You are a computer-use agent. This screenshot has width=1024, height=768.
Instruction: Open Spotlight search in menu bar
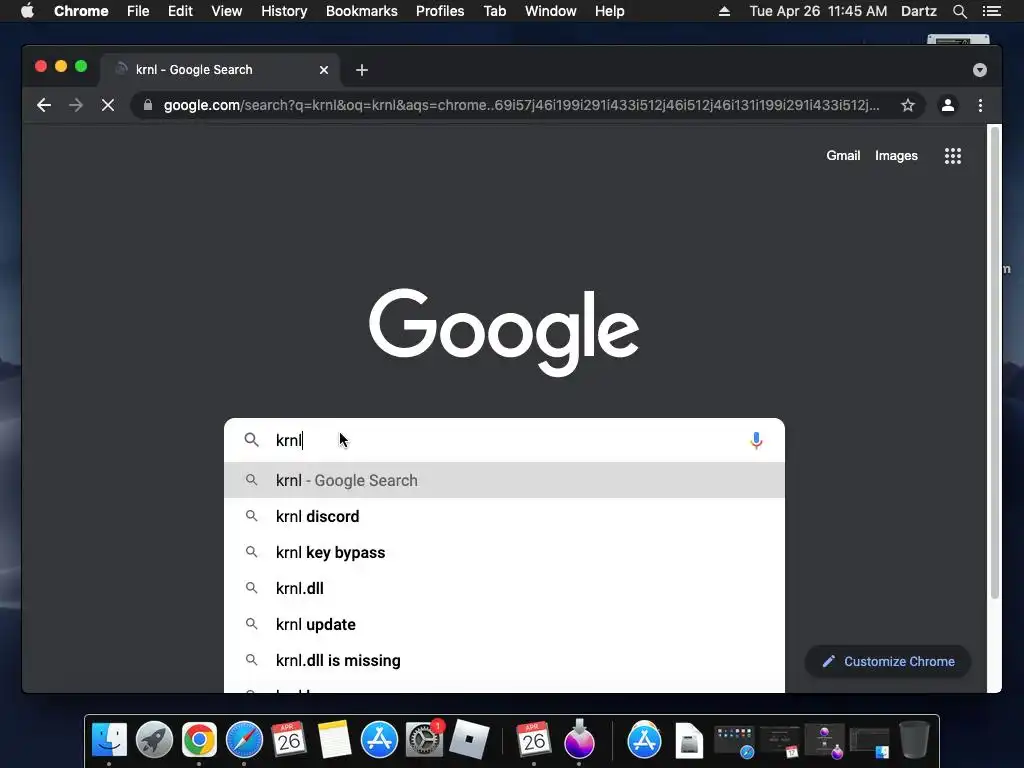click(959, 11)
